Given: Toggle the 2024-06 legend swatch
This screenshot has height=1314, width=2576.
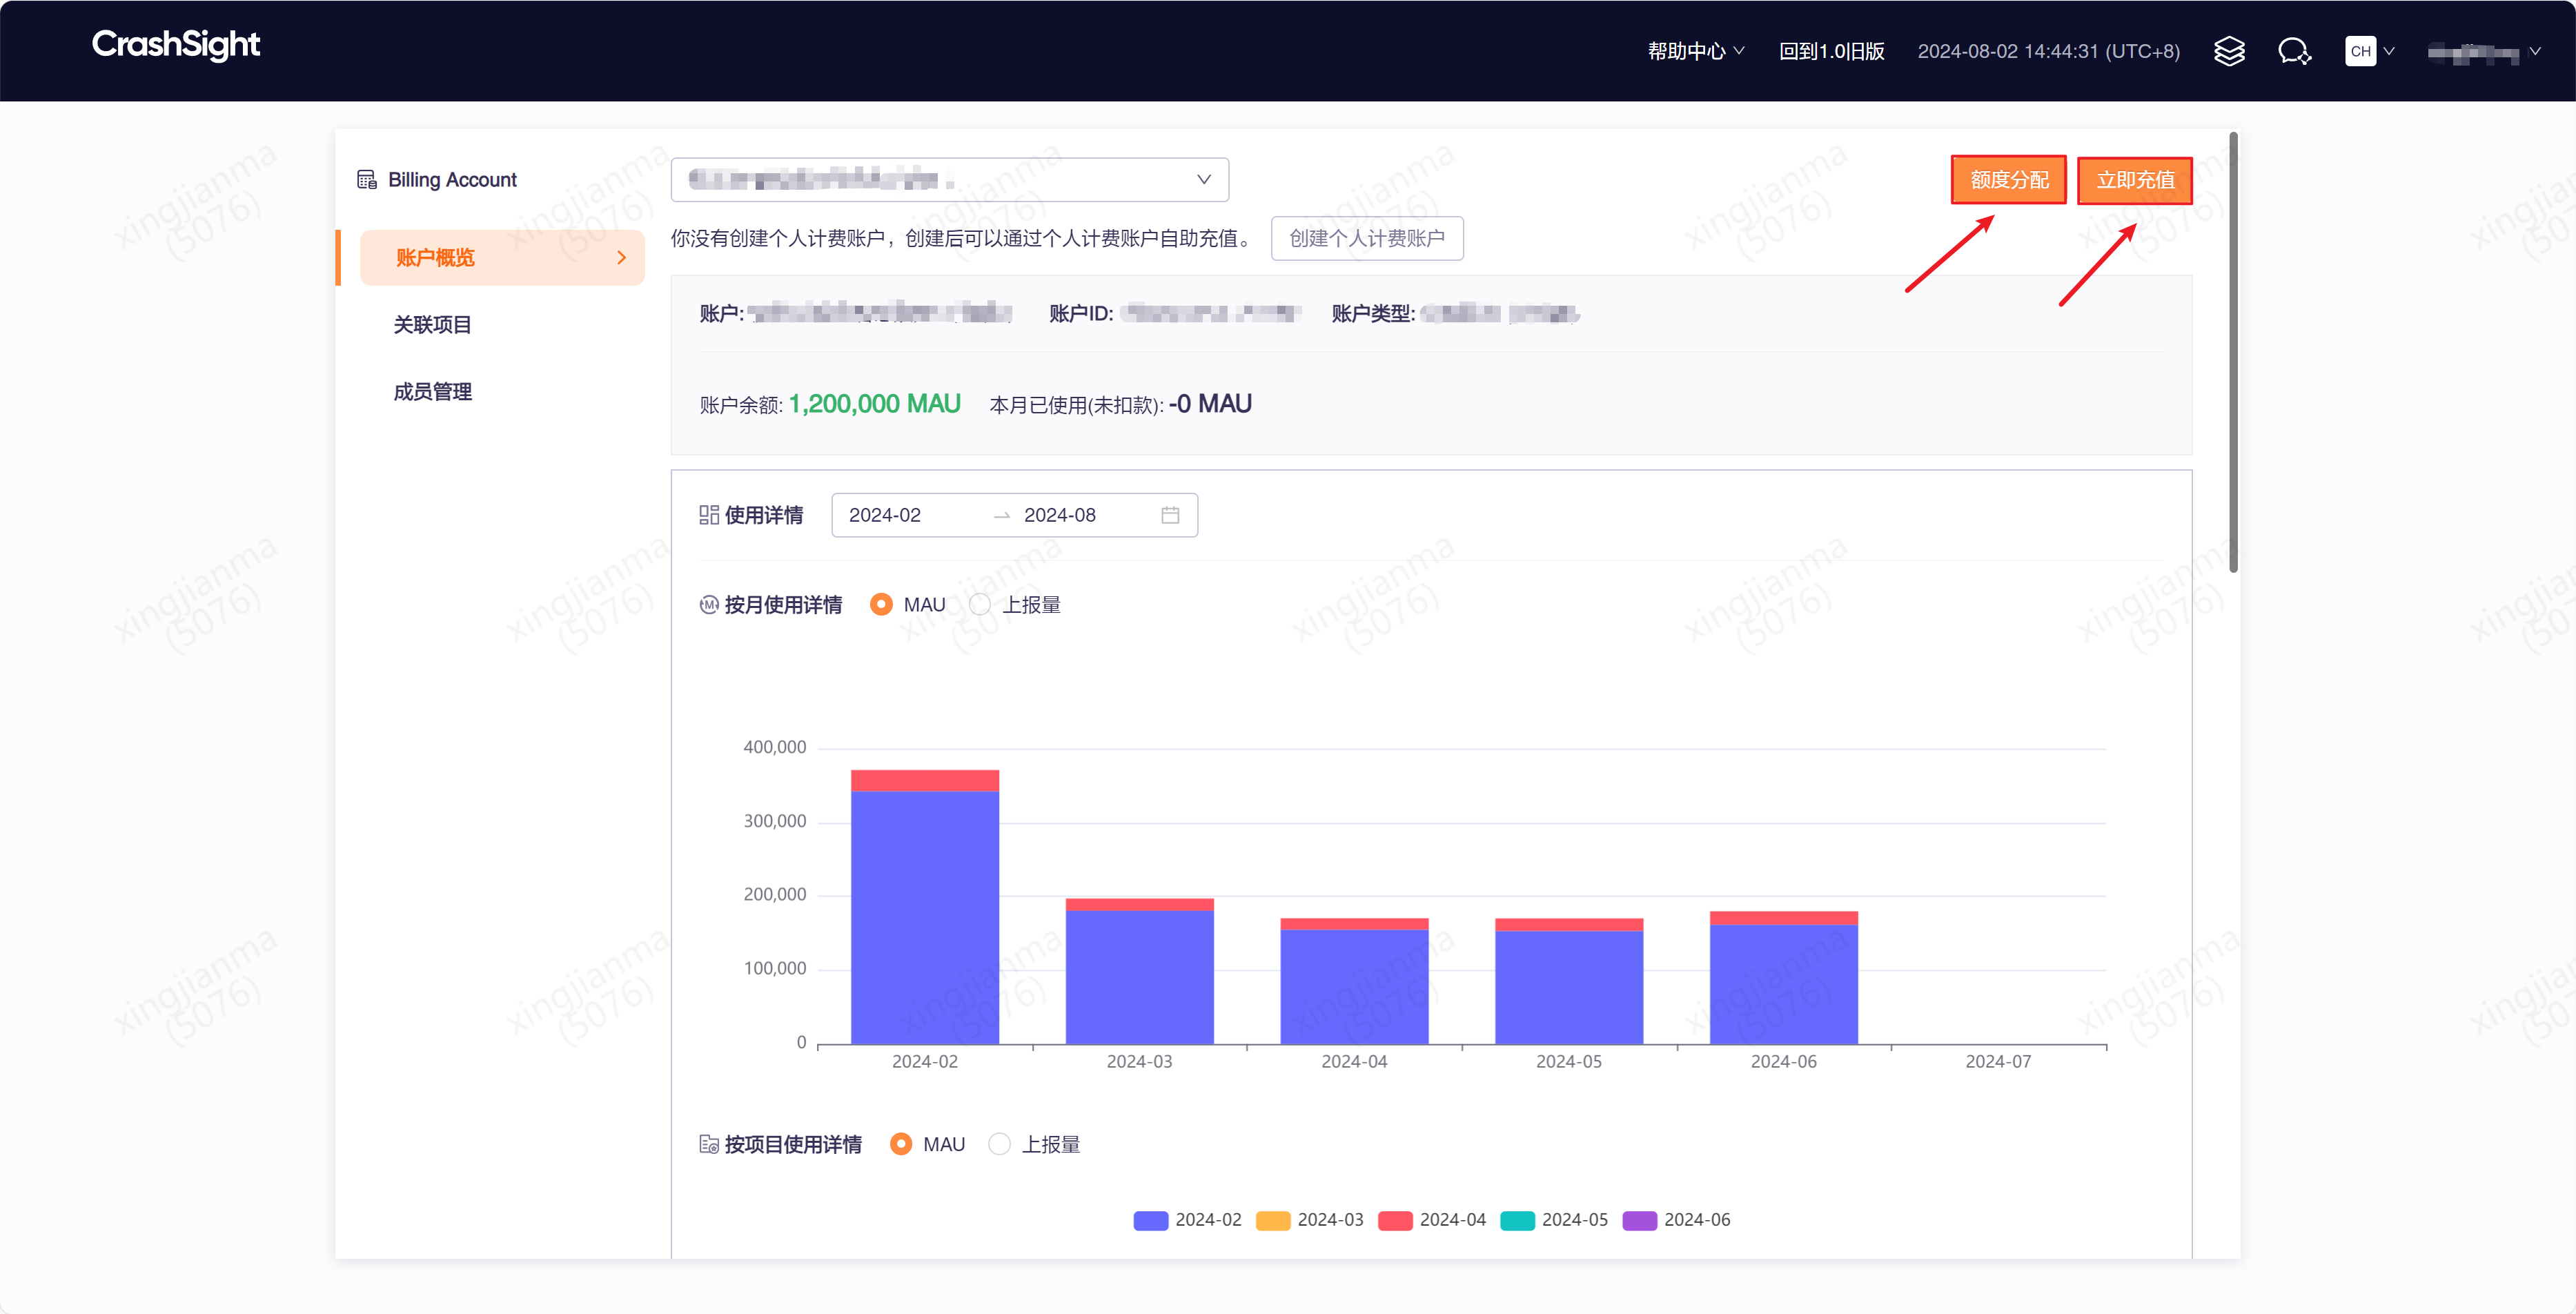Looking at the screenshot, I should tap(1639, 1220).
